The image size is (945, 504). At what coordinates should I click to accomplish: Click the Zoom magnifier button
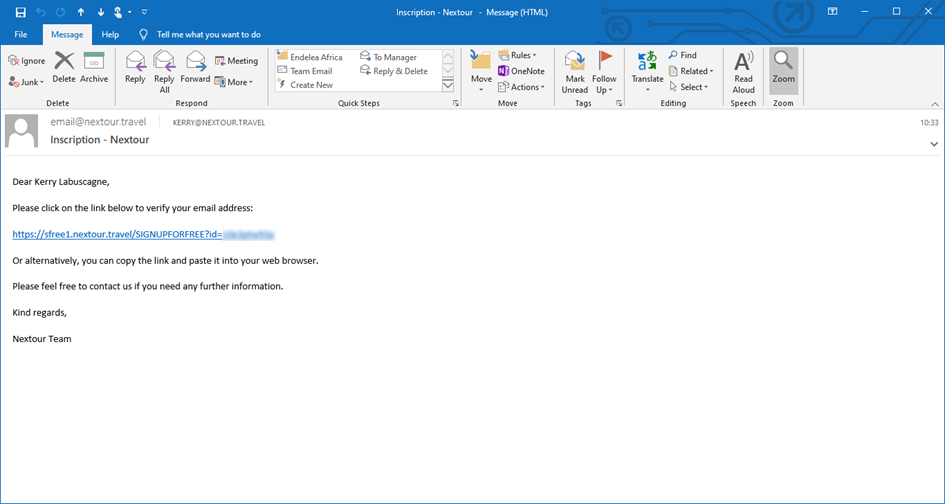point(783,71)
